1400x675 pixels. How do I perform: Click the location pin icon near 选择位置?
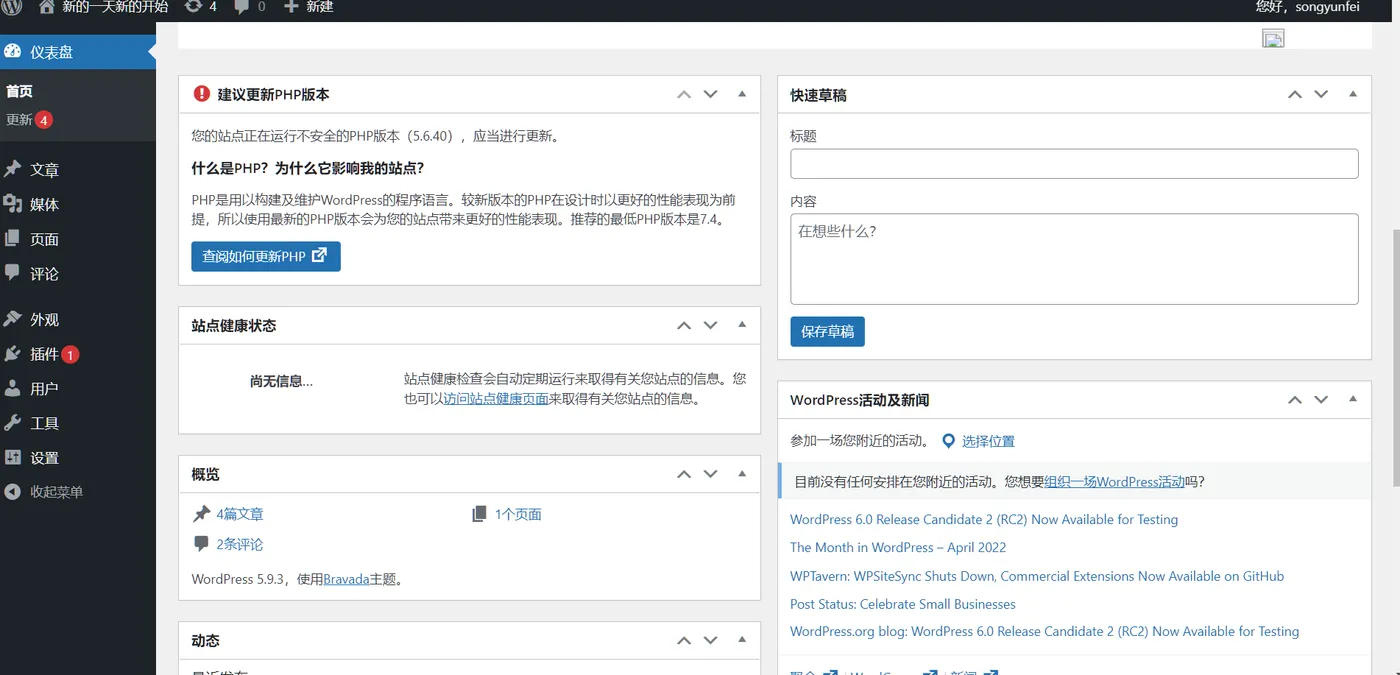[x=949, y=441]
